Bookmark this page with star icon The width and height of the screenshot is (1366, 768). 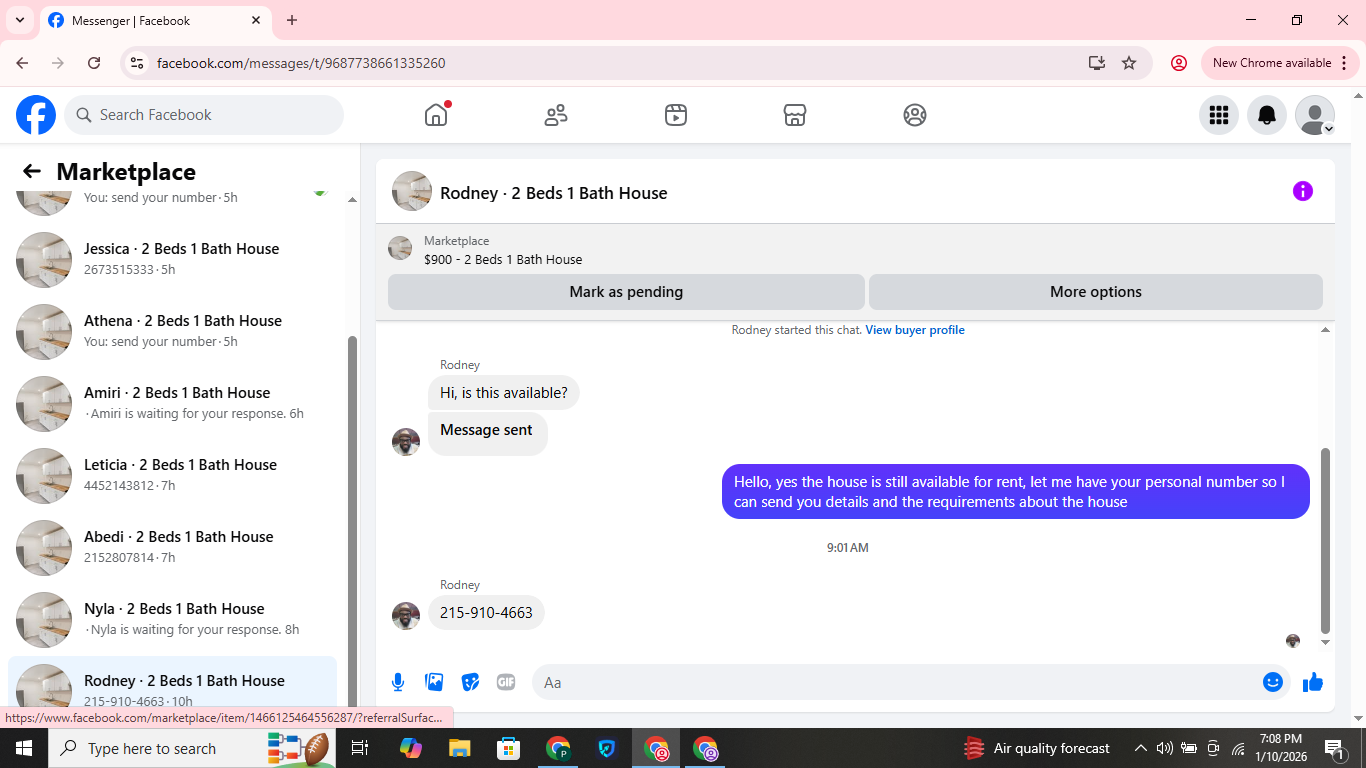[1129, 63]
